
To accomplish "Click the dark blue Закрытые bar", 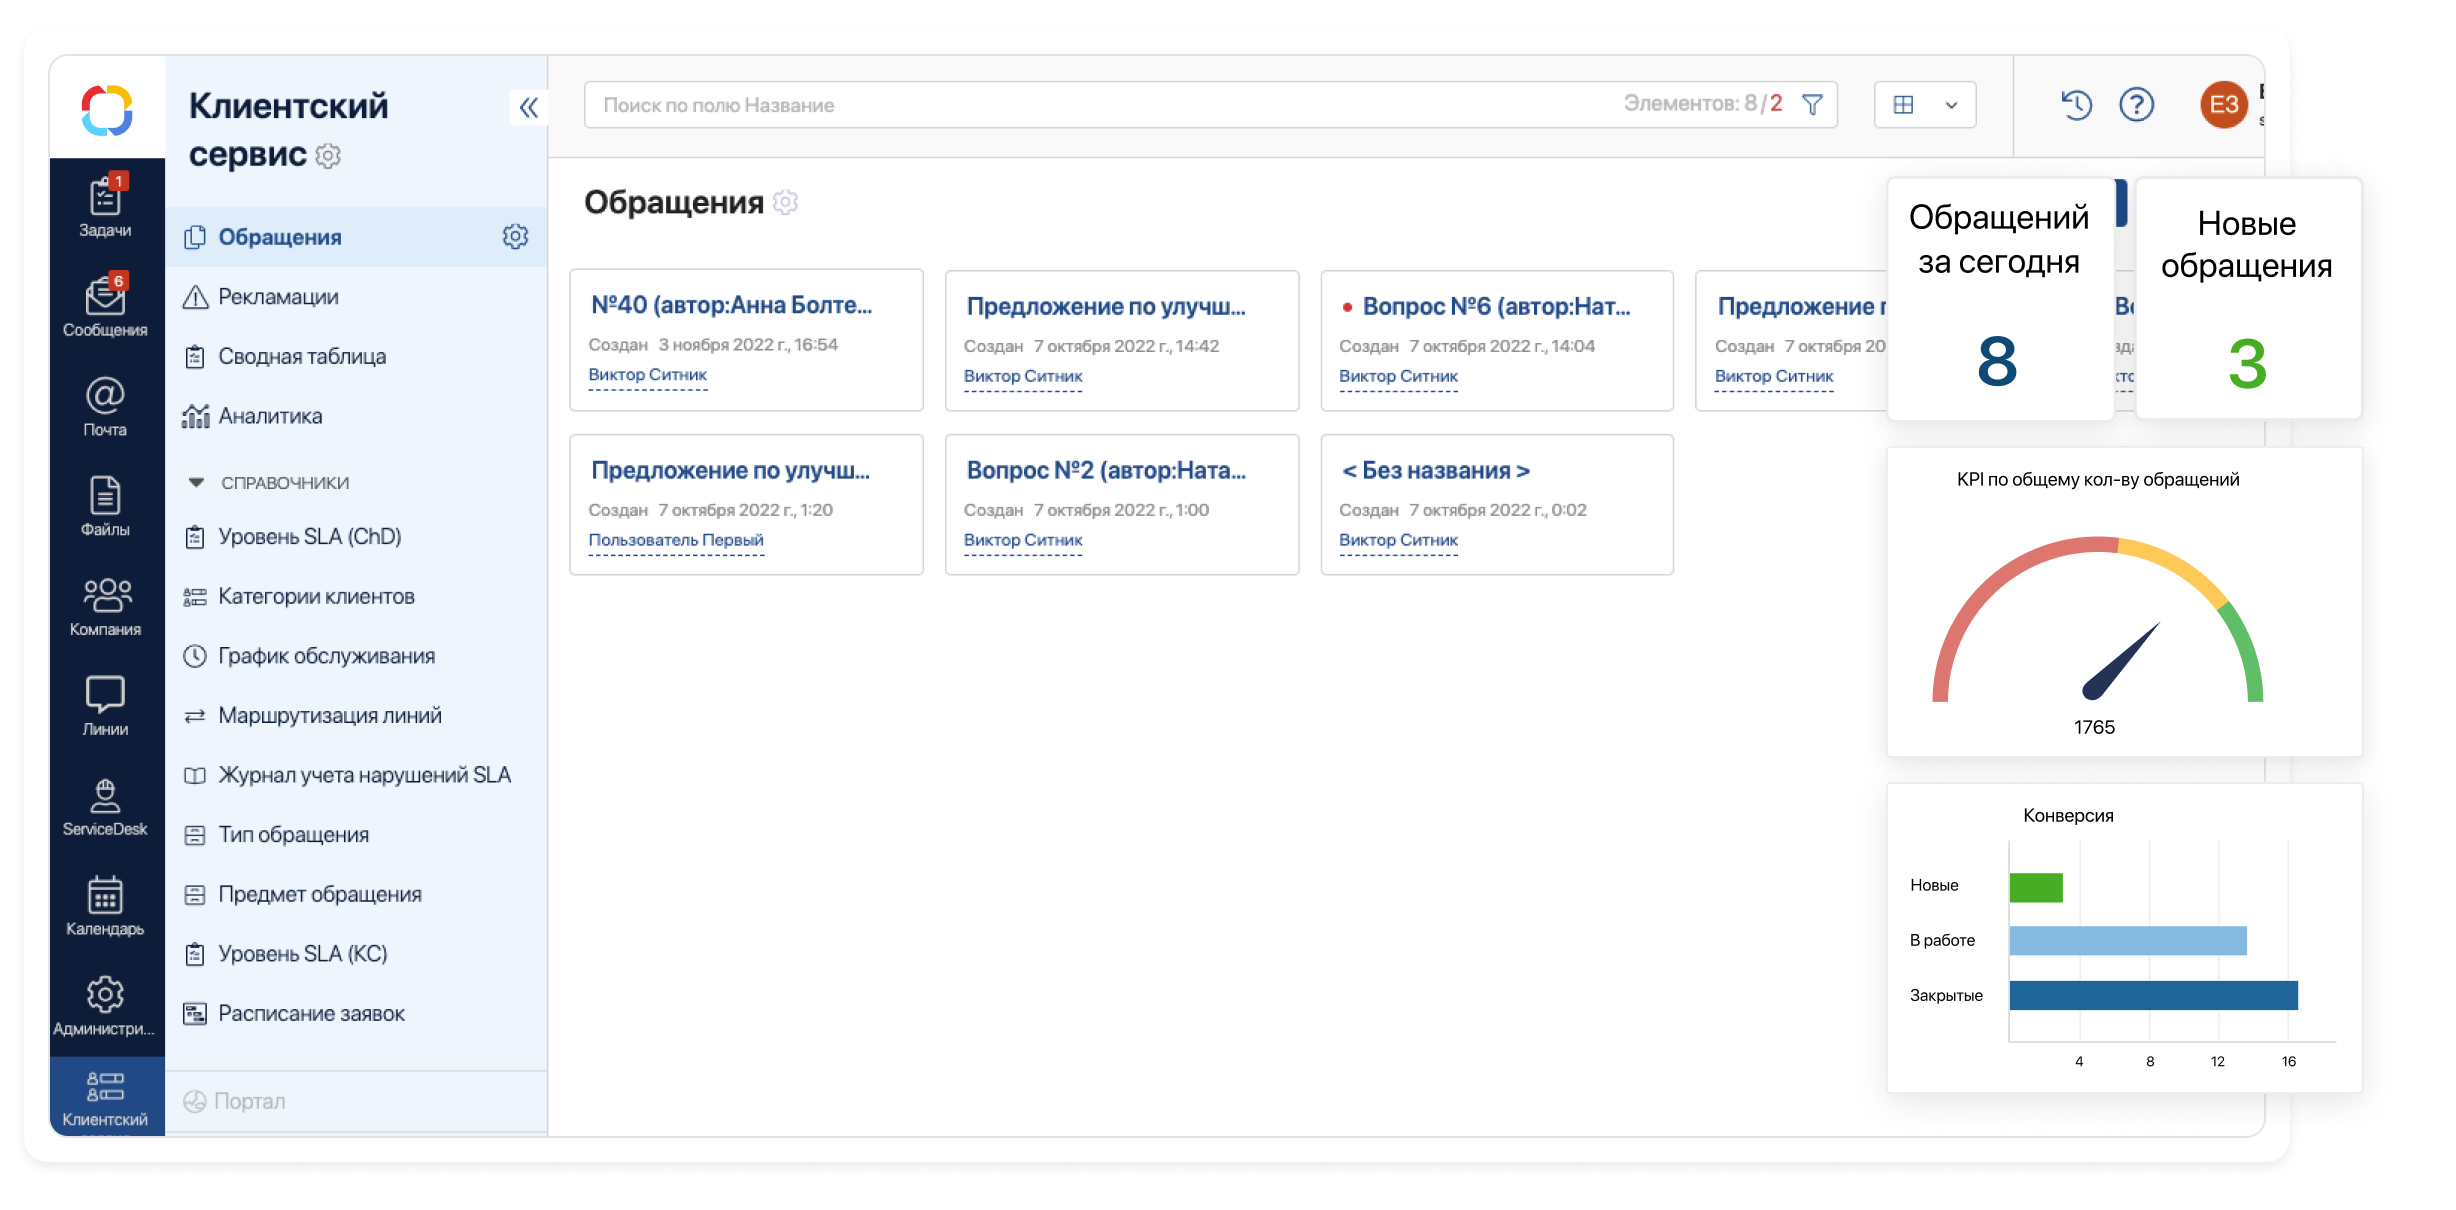I will (x=2153, y=995).
